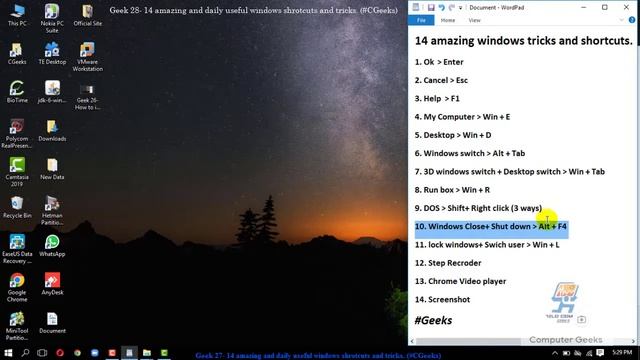Expand Customize Quick Access Toolbar dropdown

pyautogui.click(x=460, y=8)
